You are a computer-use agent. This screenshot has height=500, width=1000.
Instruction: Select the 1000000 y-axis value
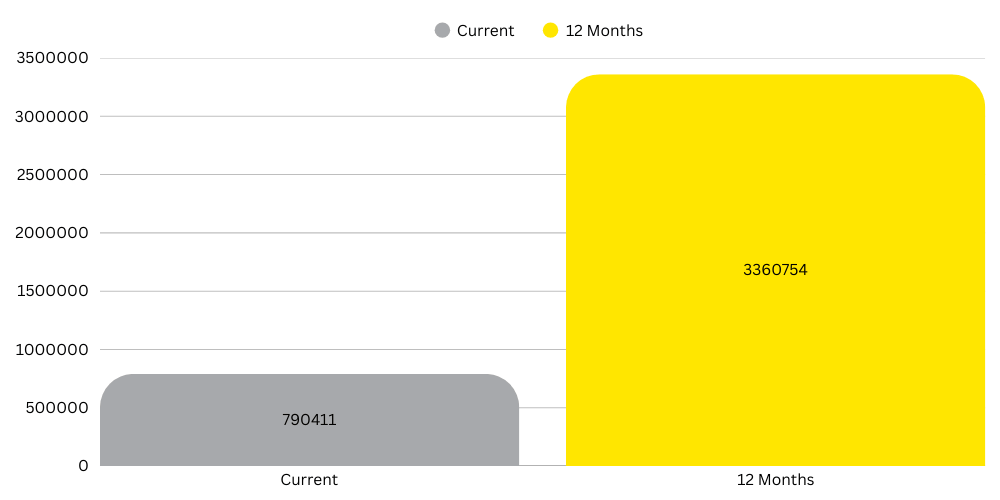(54, 350)
